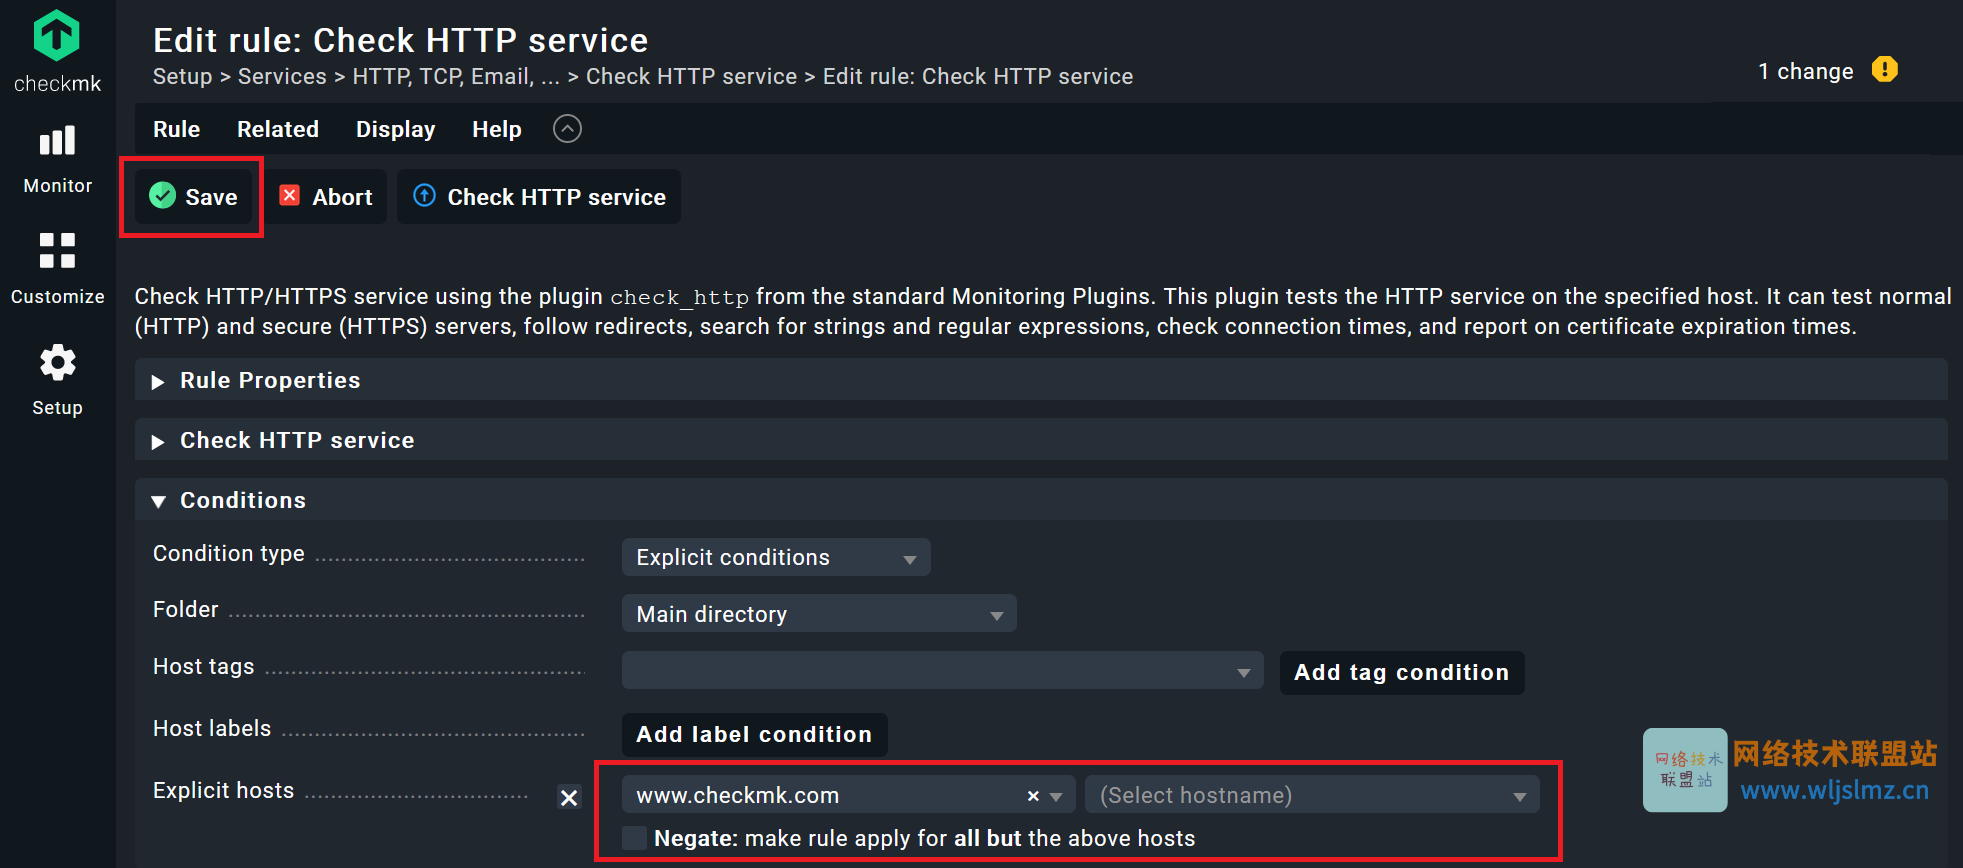Click Add tag condition button
Viewport: 1963px width, 868px height.
coord(1402,673)
